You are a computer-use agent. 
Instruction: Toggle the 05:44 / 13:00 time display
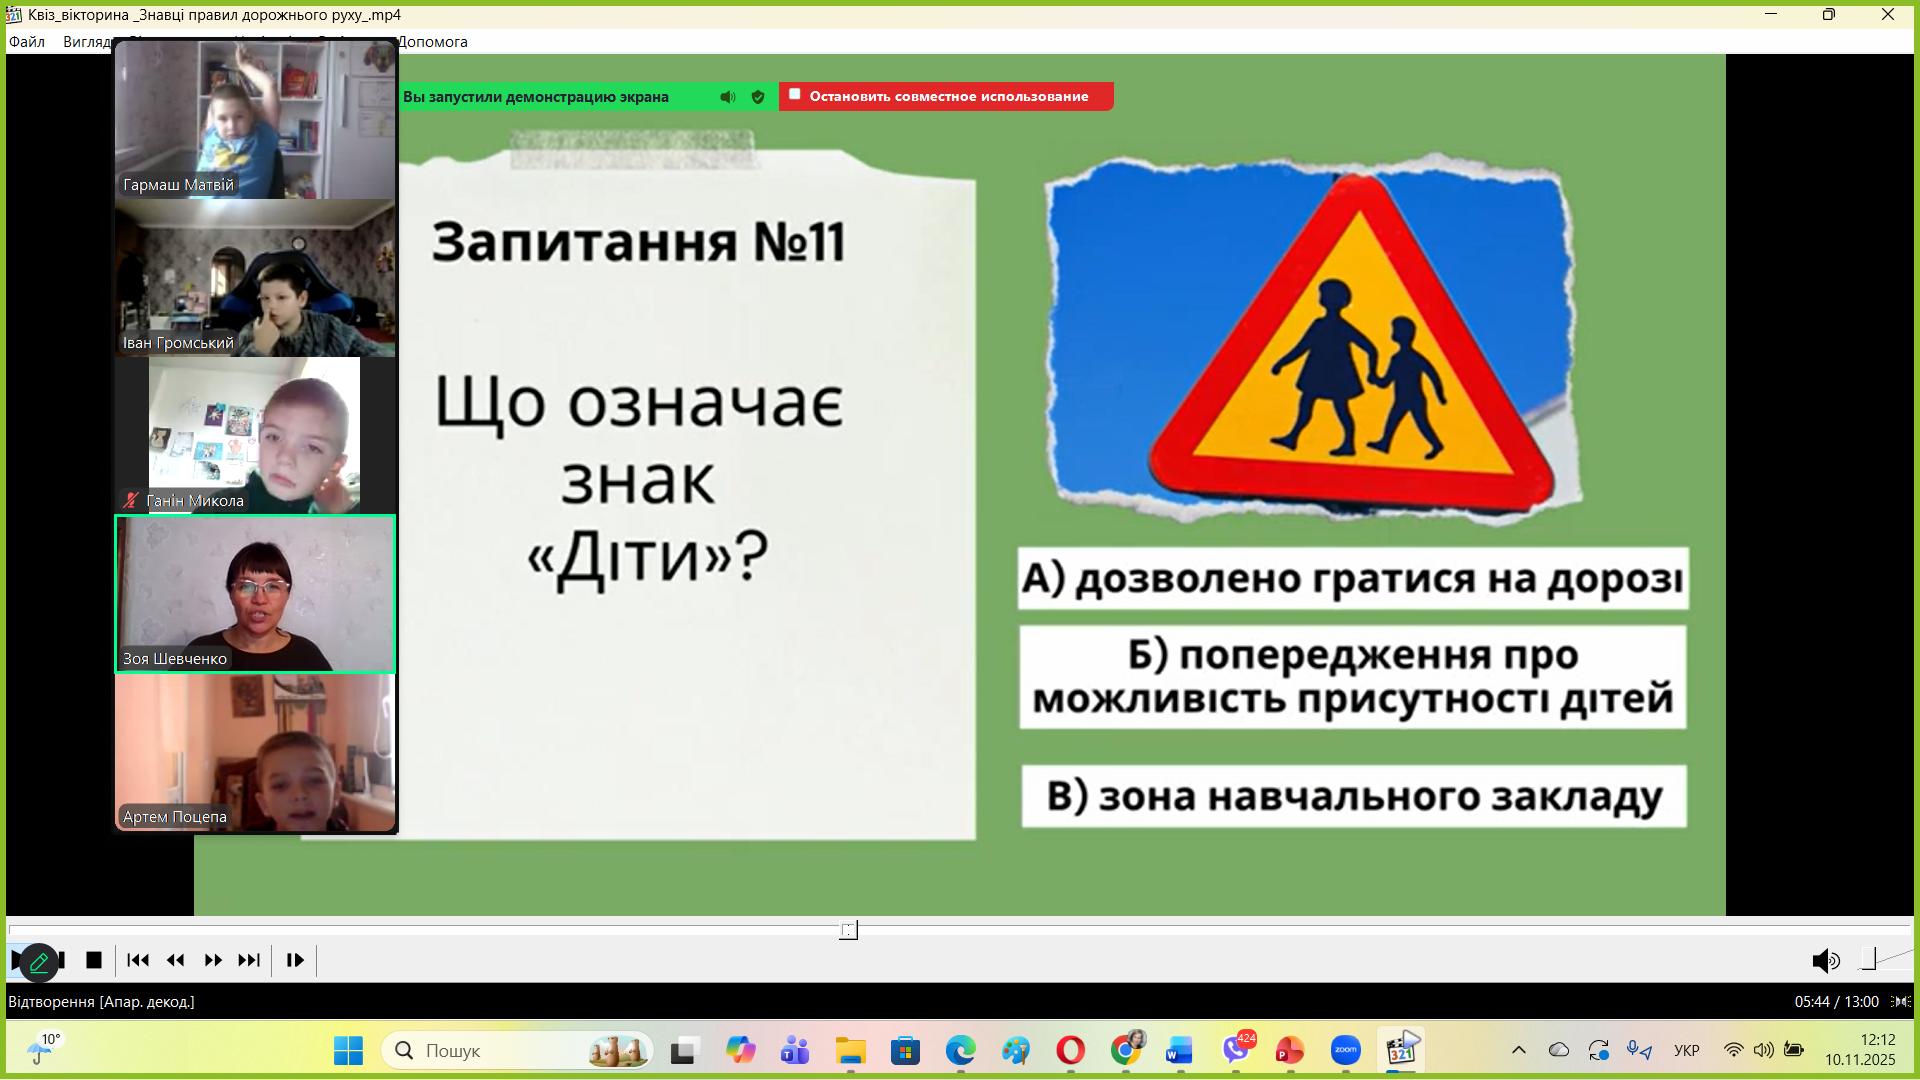1836,1001
